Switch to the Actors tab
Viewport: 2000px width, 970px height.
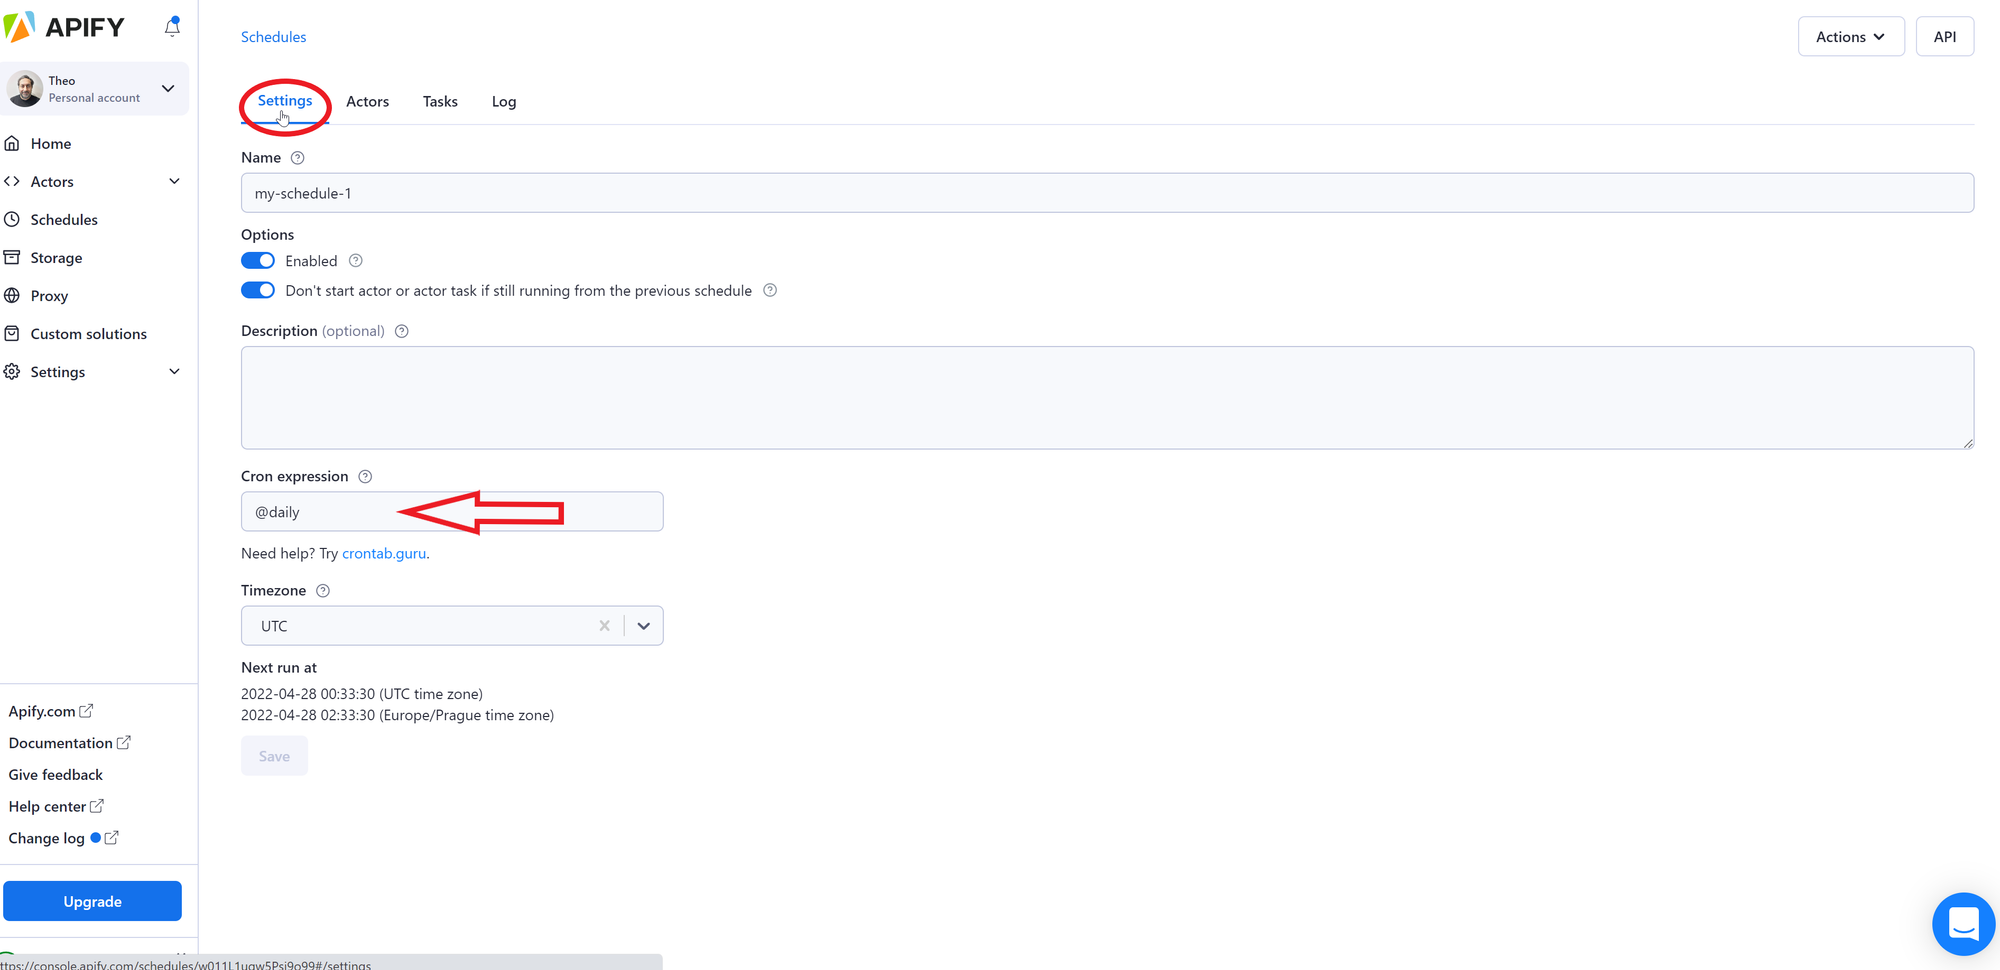click(x=367, y=101)
